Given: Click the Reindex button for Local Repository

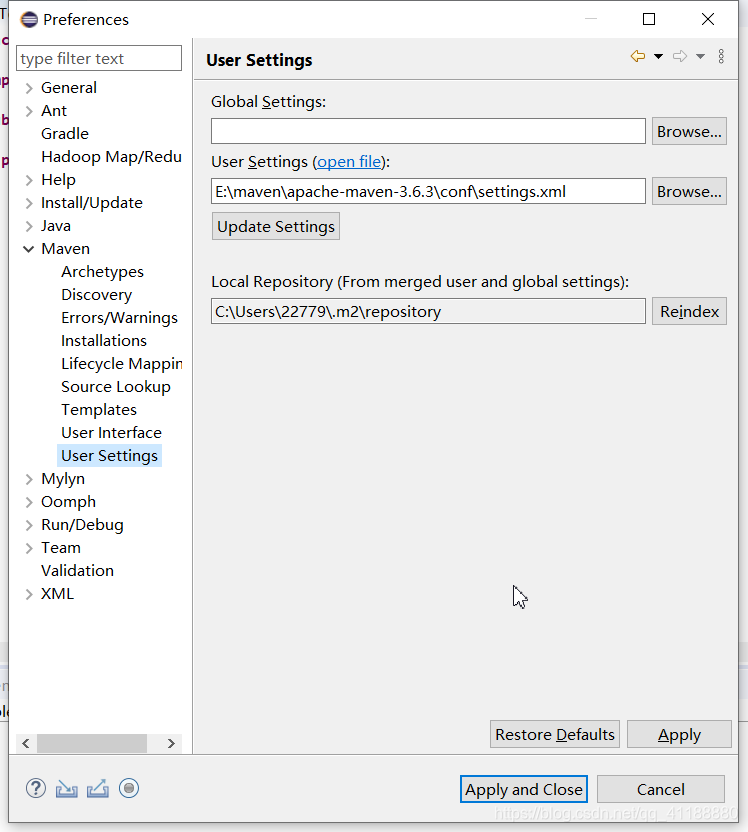Looking at the screenshot, I should 689,311.
